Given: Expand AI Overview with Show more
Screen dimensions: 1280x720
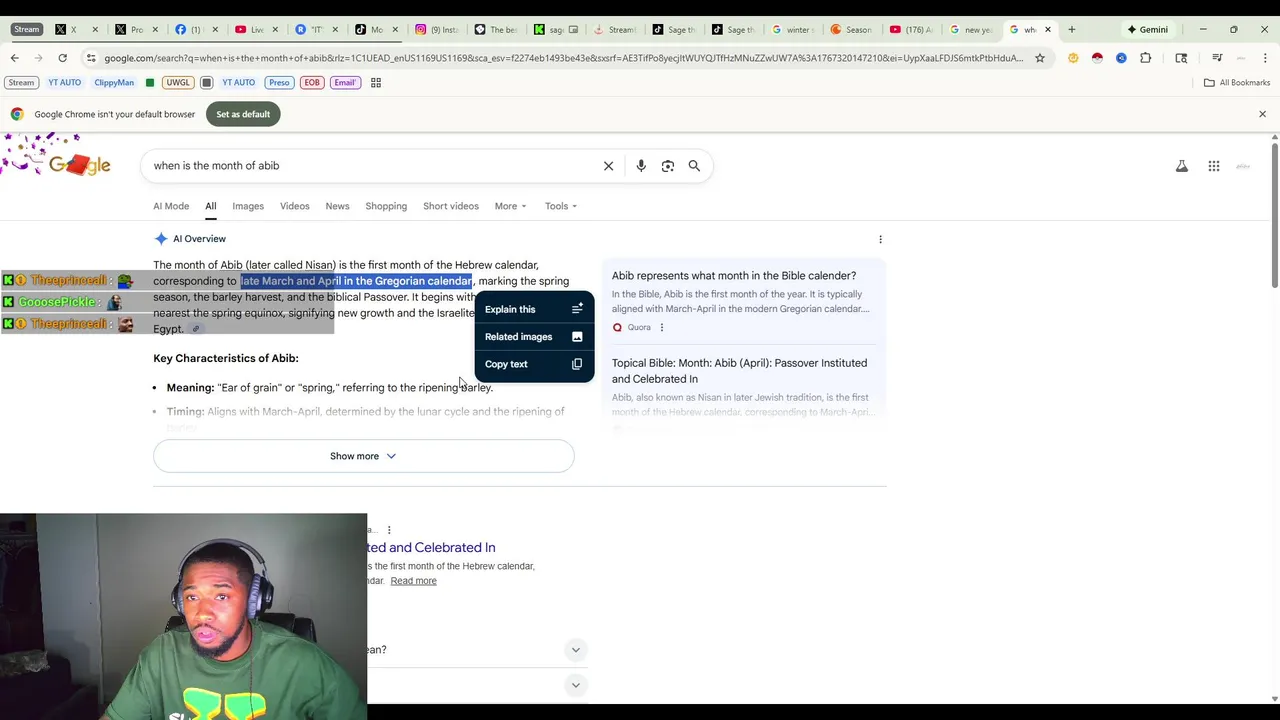Looking at the screenshot, I should coord(364,456).
